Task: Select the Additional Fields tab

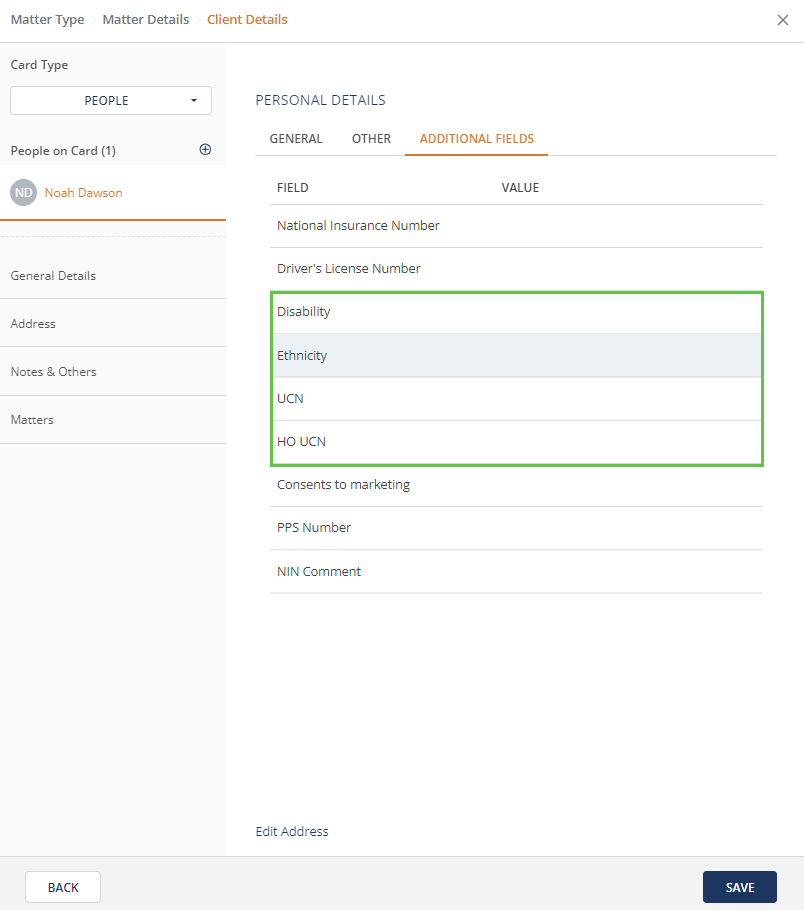Action: coord(476,139)
